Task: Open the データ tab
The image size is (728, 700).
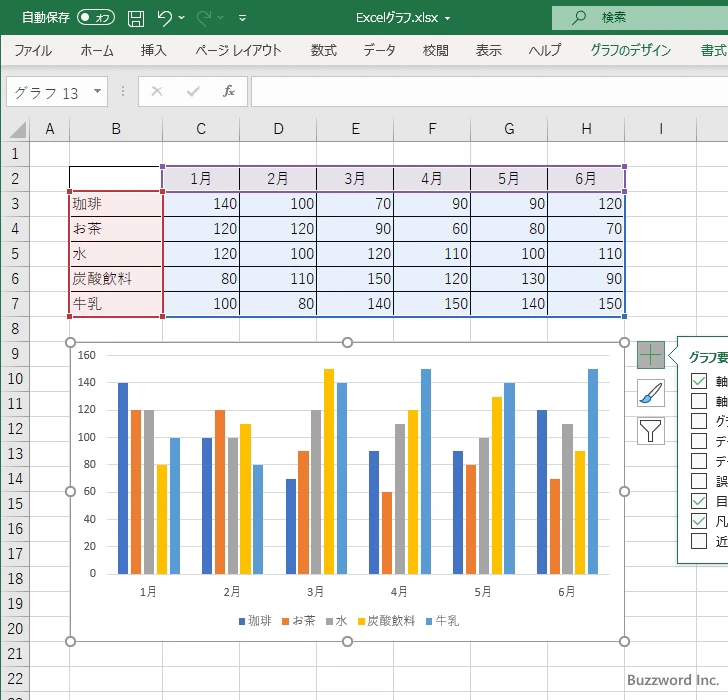Action: coord(379,50)
